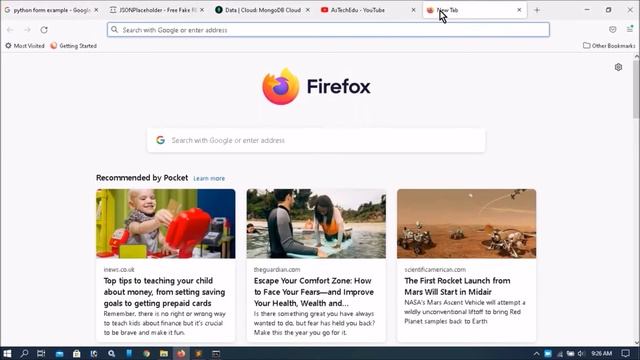Open the Firefox application menu

tap(630, 29)
